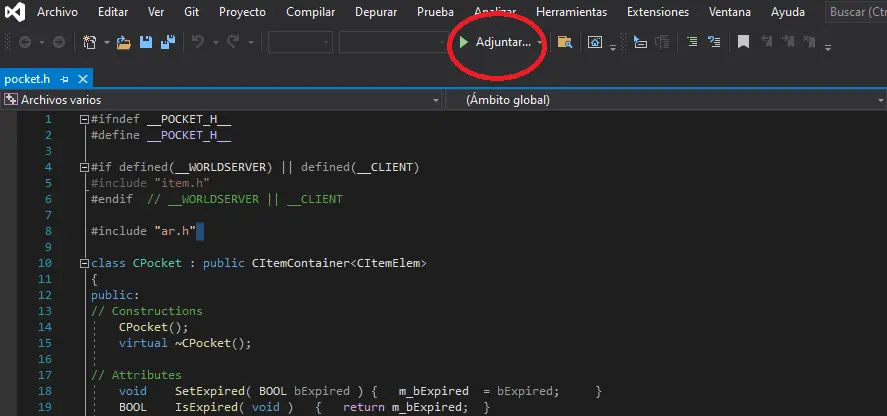Open the Ámbito global scope dropdown
This screenshot has height=416, width=887.
[881, 101]
